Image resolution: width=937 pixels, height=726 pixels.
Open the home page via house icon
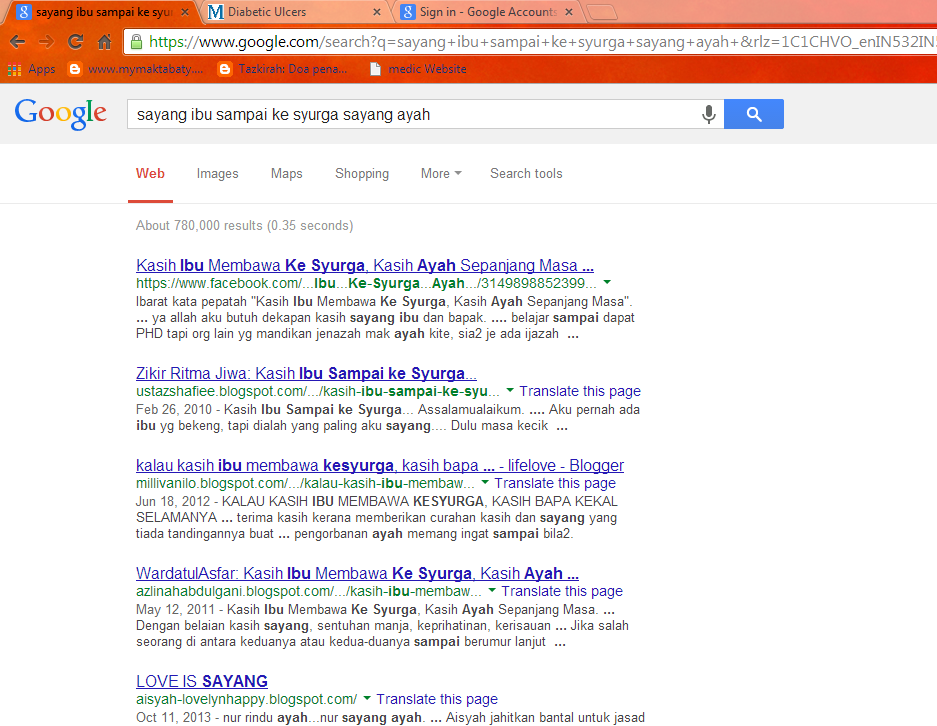click(x=105, y=42)
